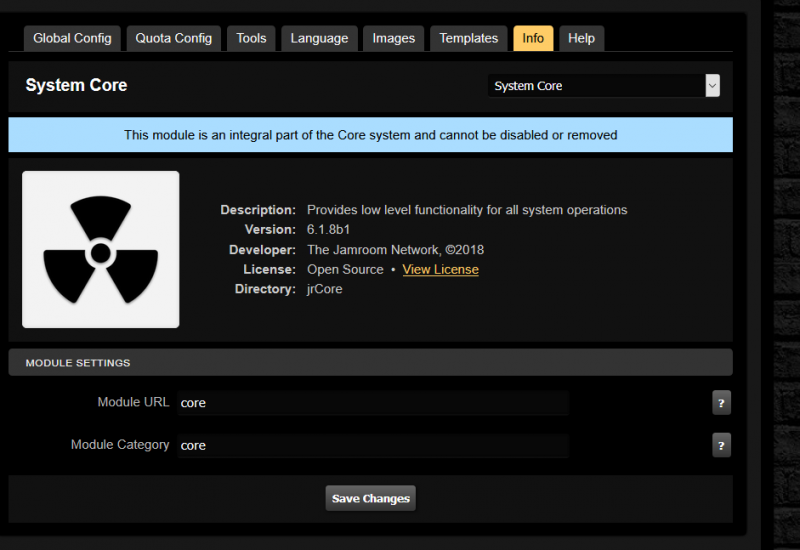Open the Help tab
This screenshot has width=800, height=550.
point(581,38)
